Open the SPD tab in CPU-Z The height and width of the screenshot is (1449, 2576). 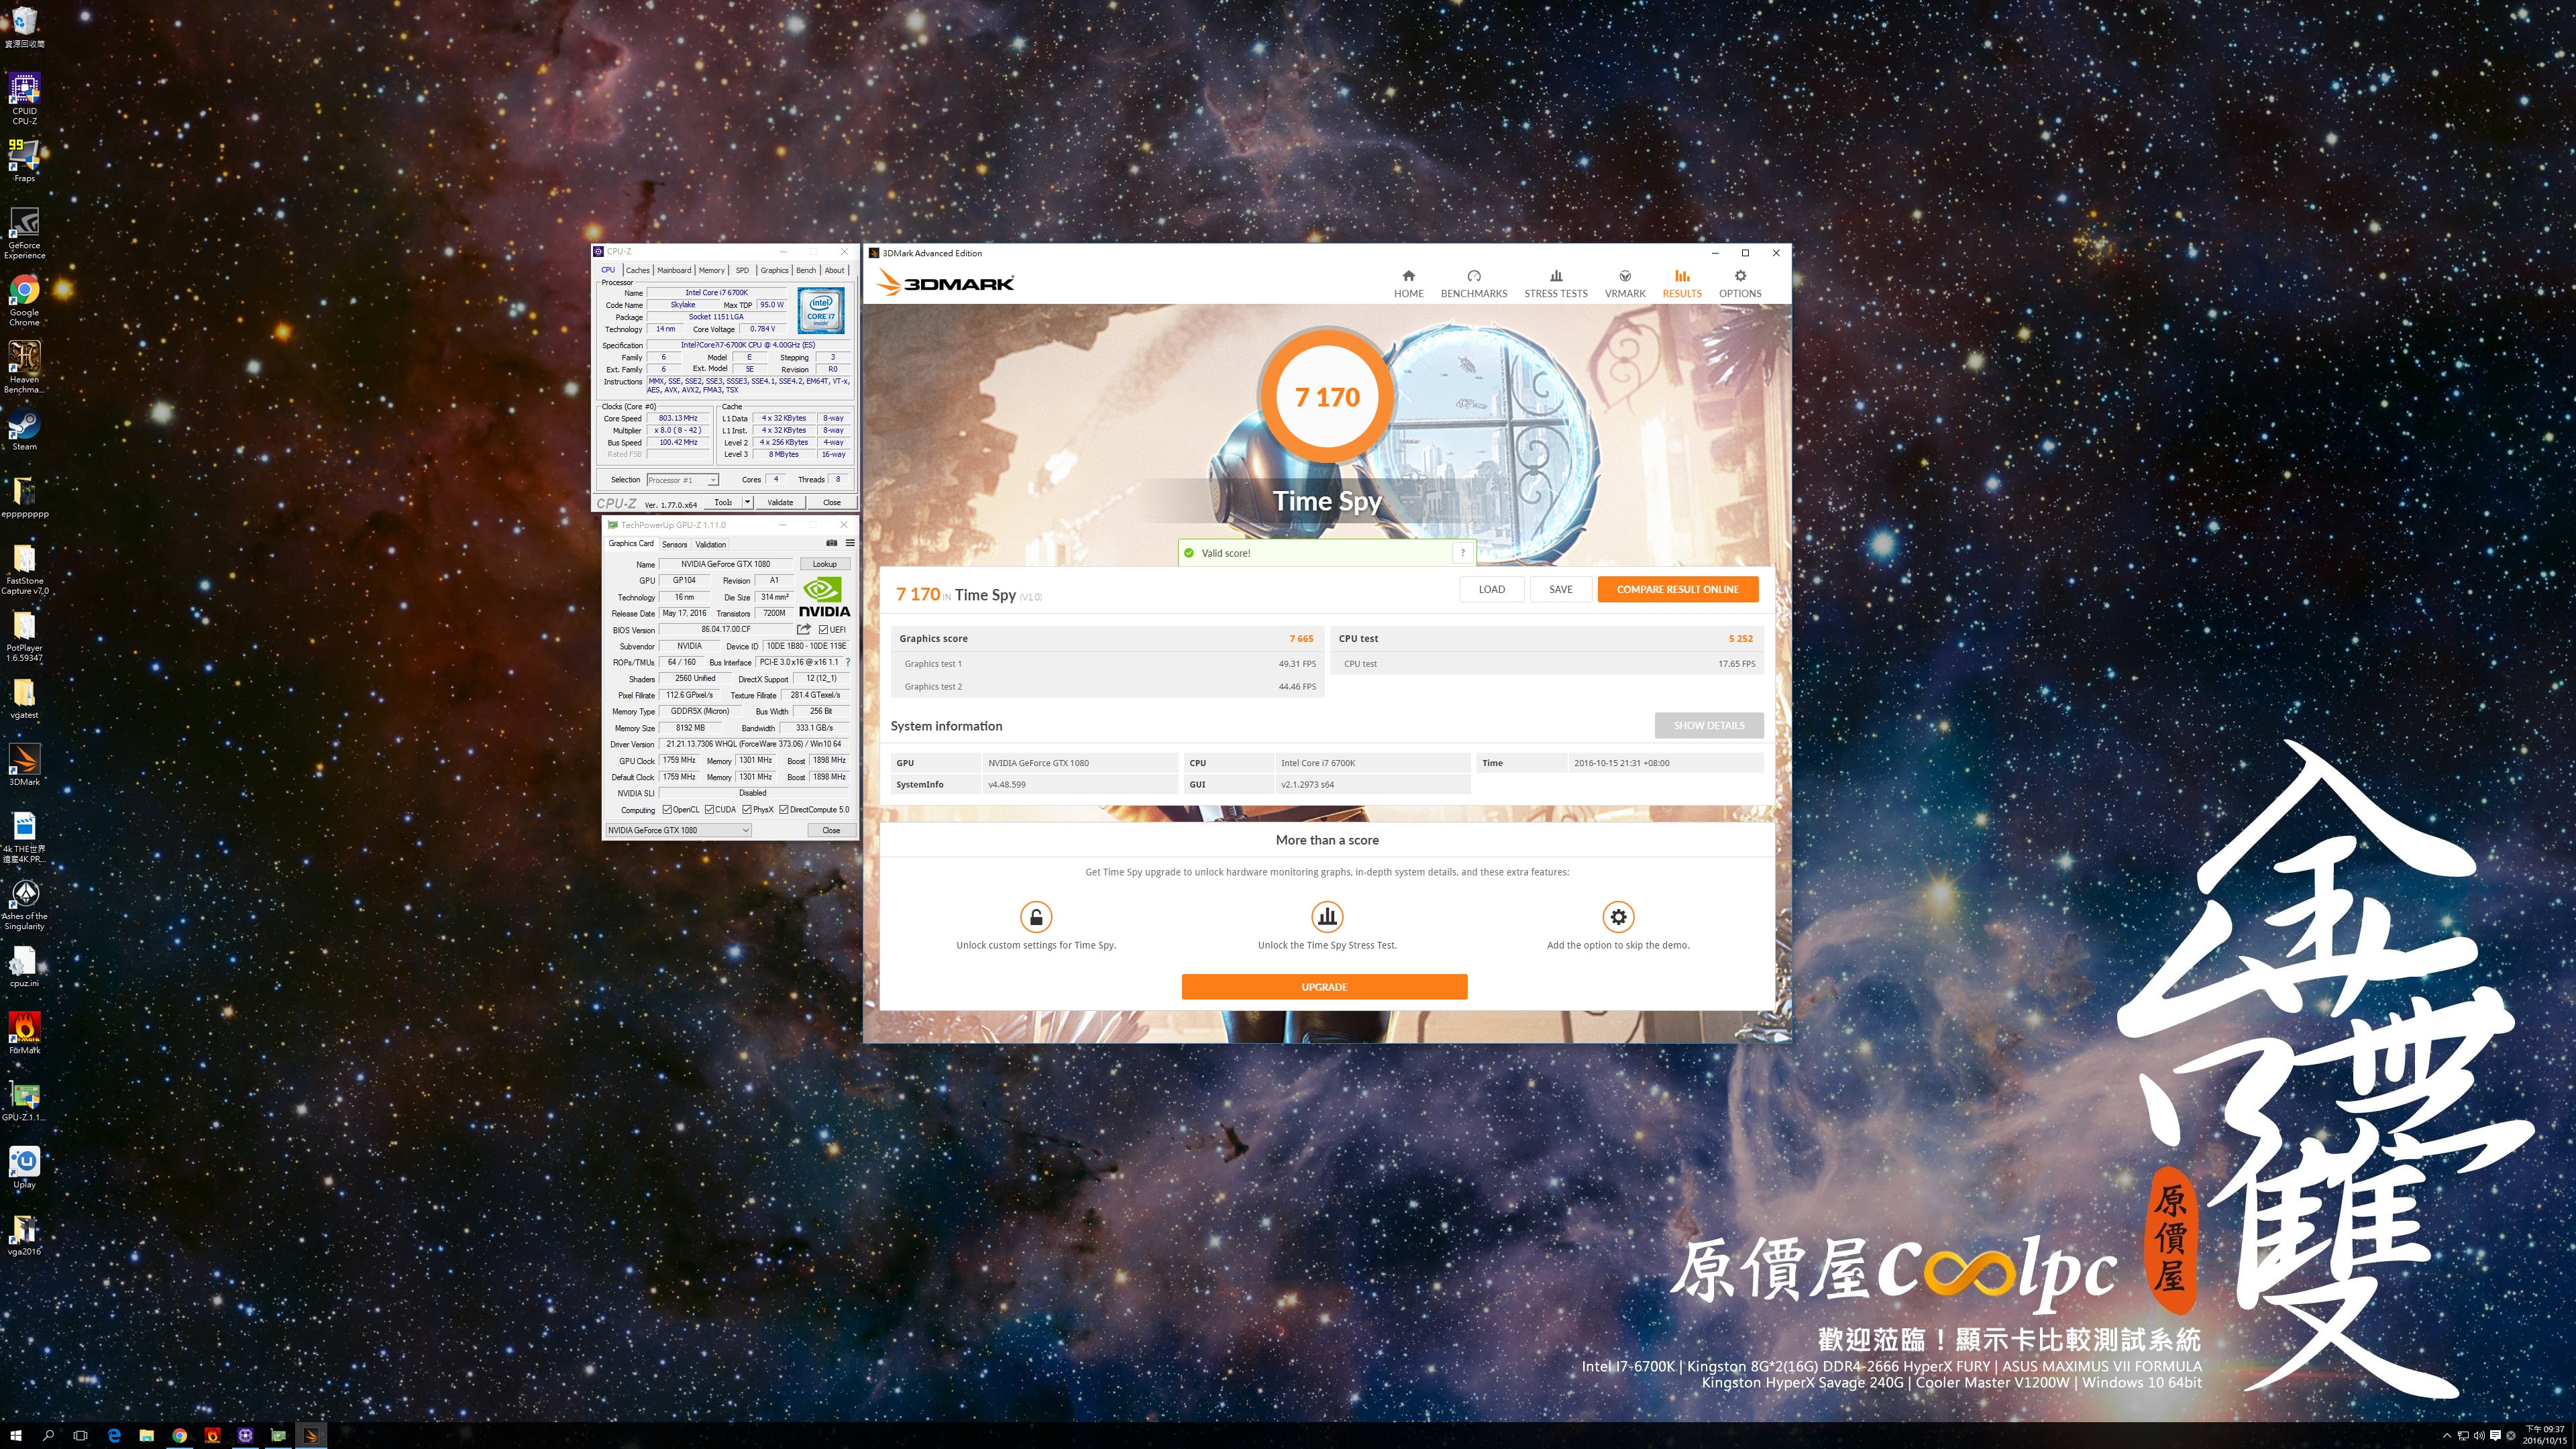tap(742, 270)
